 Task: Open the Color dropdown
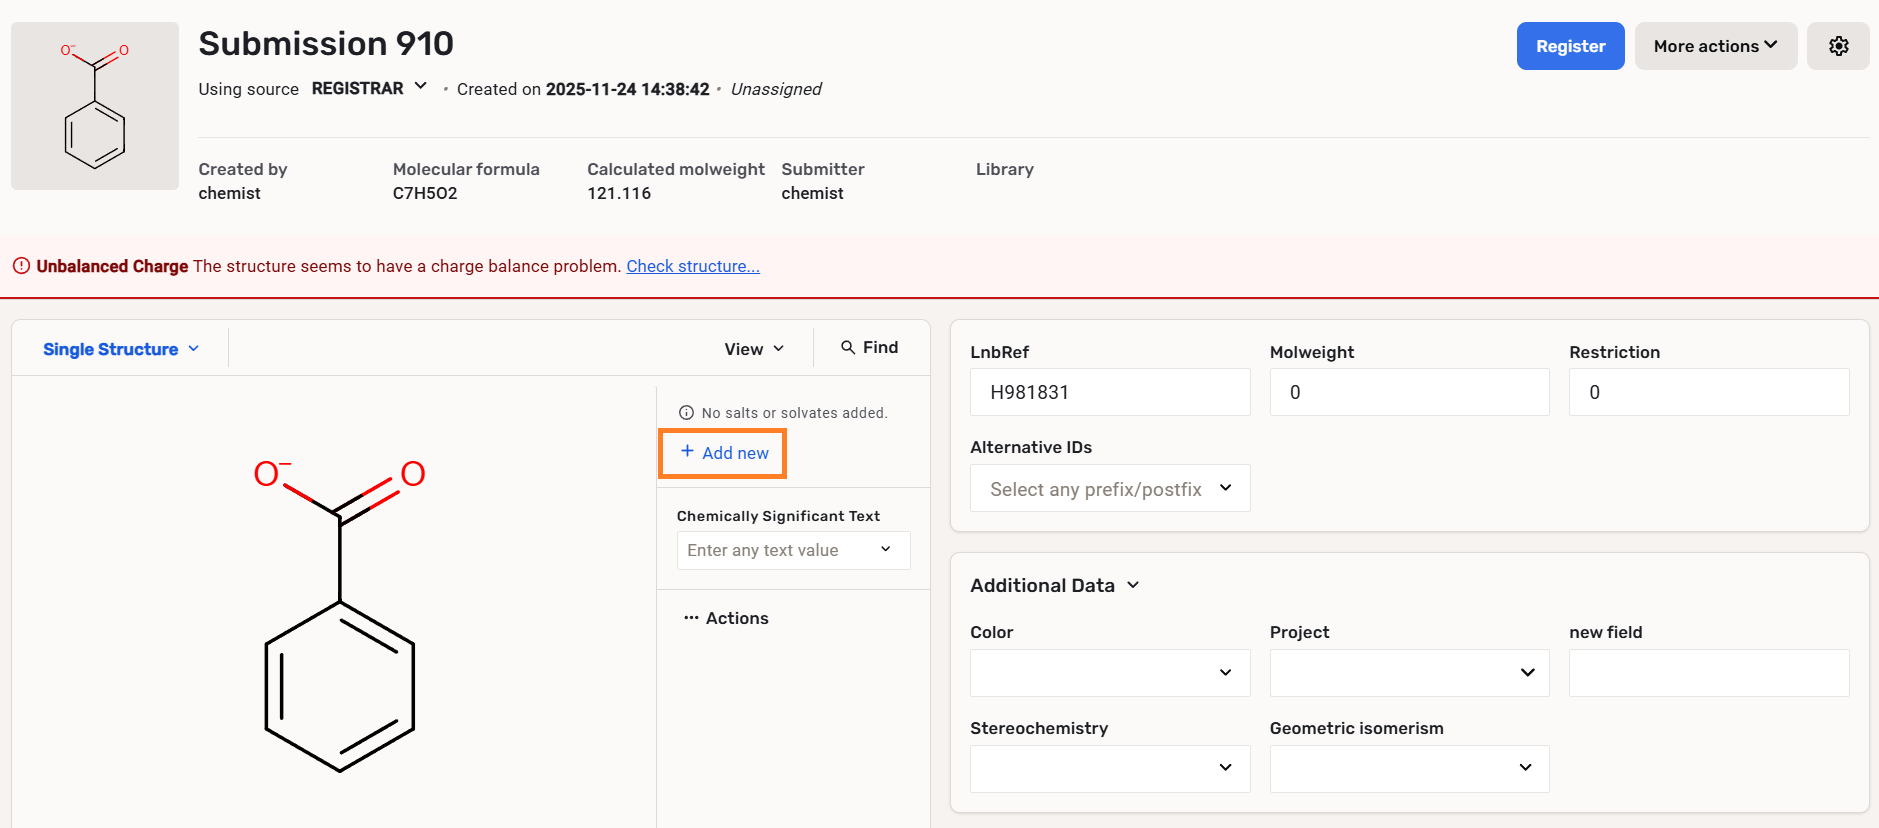(1110, 673)
